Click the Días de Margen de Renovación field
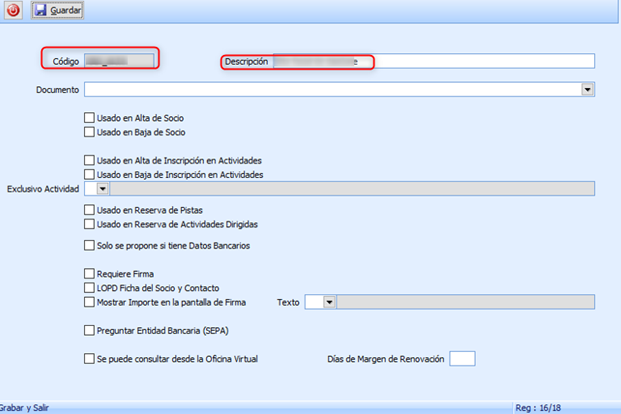The image size is (621, 414). [x=462, y=358]
